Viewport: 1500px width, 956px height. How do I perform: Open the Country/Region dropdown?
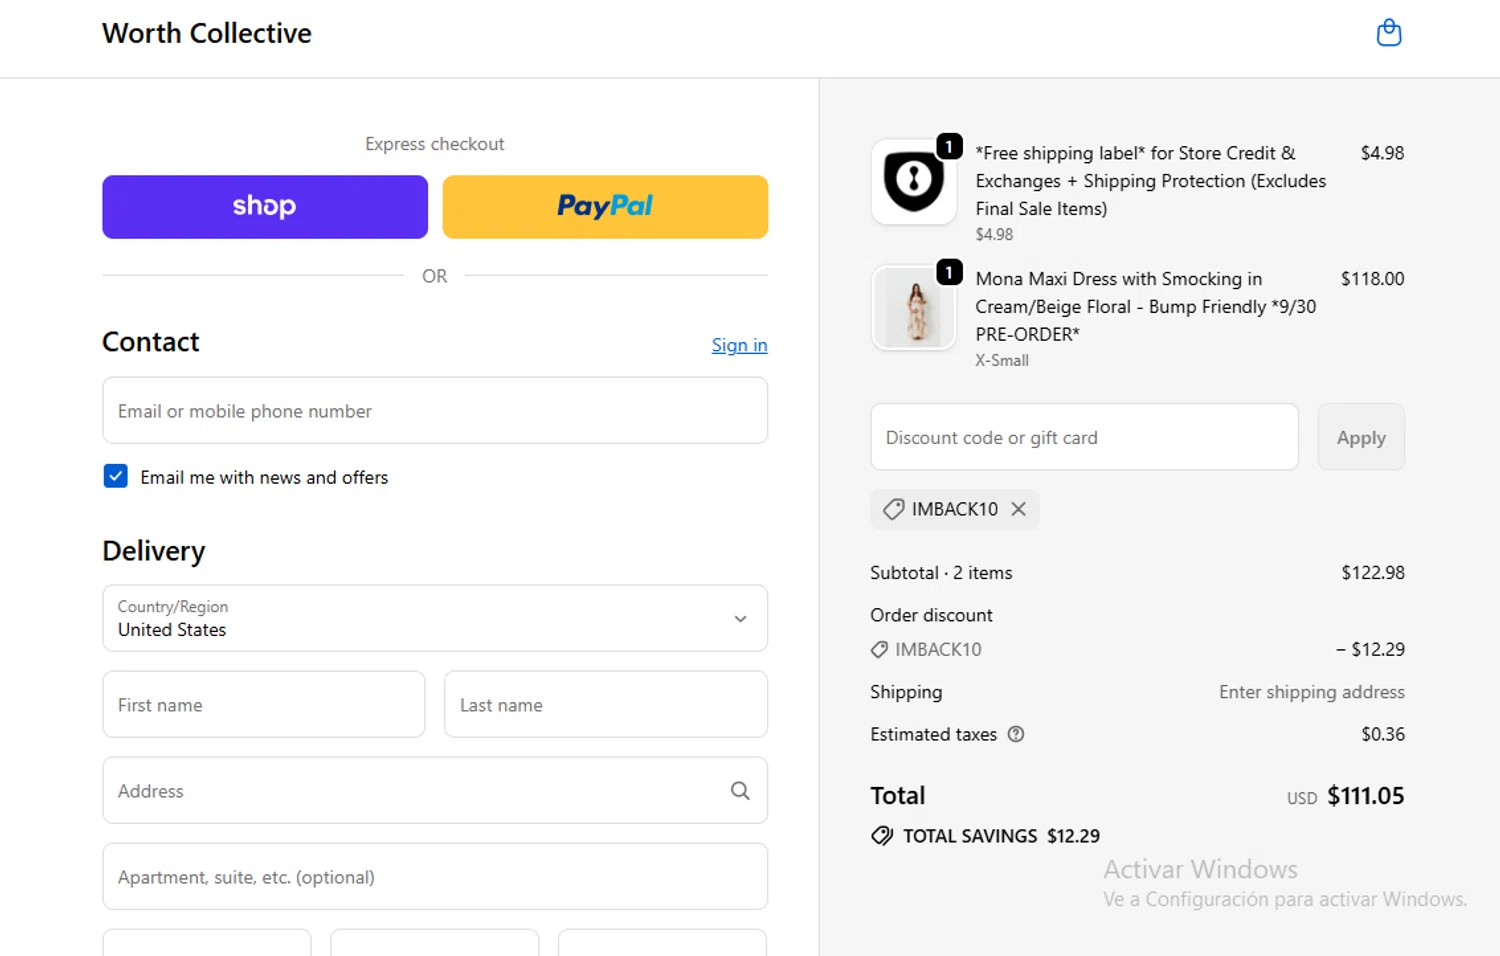tap(435, 618)
